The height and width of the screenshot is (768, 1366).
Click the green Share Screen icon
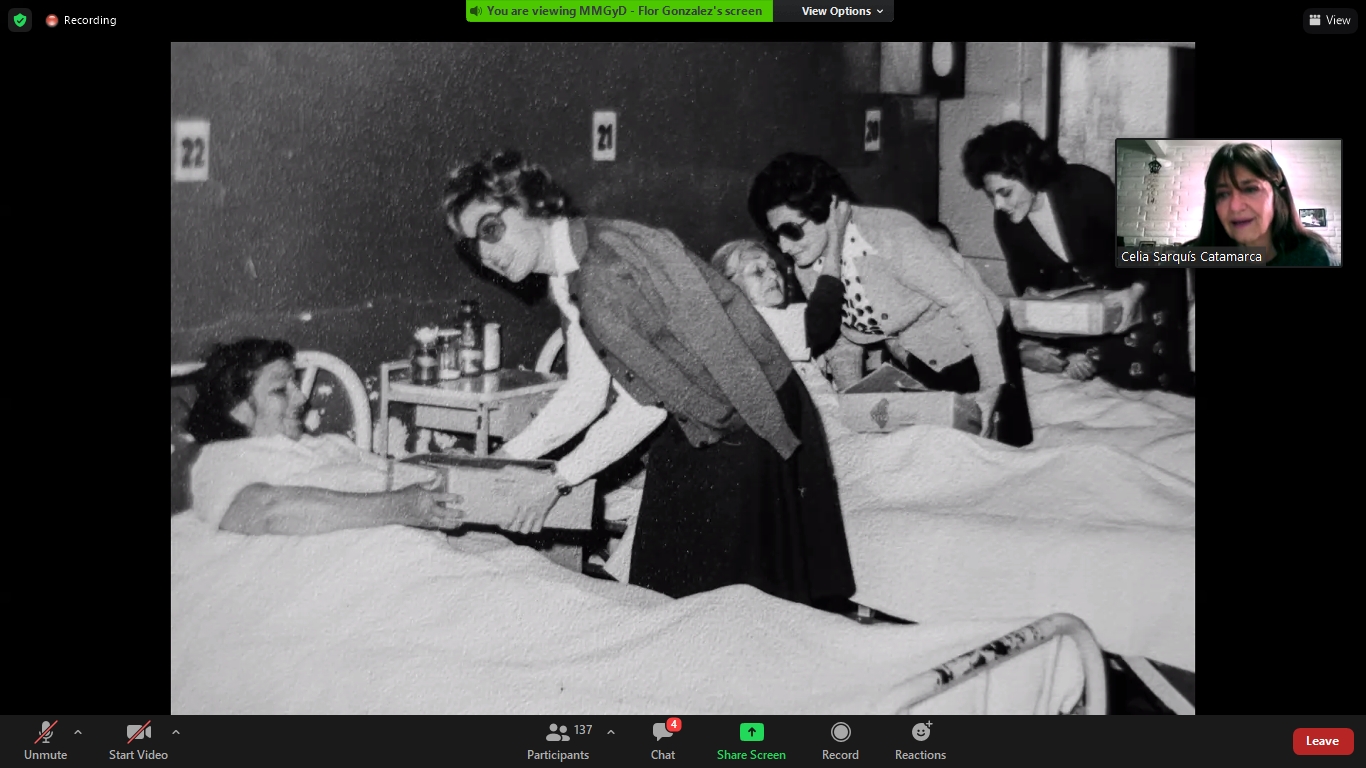[751, 733]
